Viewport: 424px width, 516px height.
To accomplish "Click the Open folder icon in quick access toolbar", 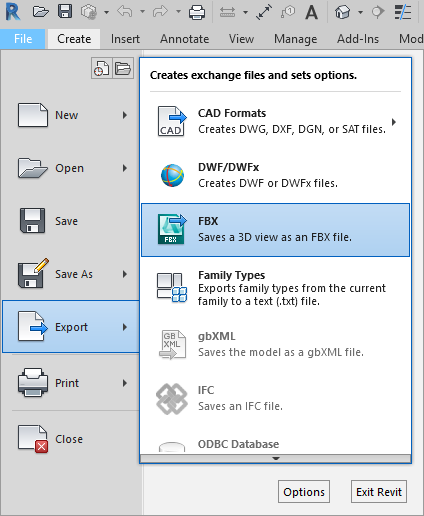I will tap(41, 12).
